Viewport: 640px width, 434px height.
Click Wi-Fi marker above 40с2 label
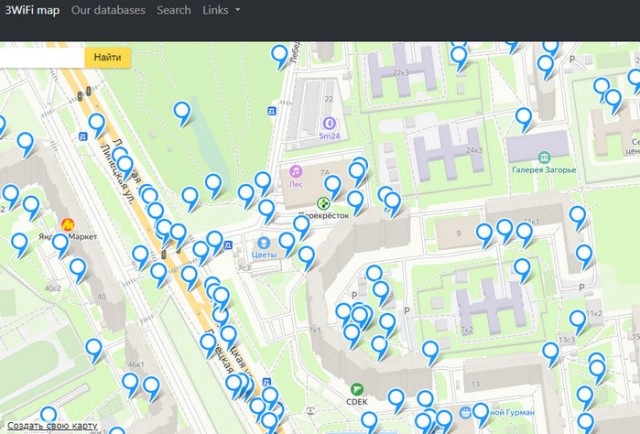(78, 270)
